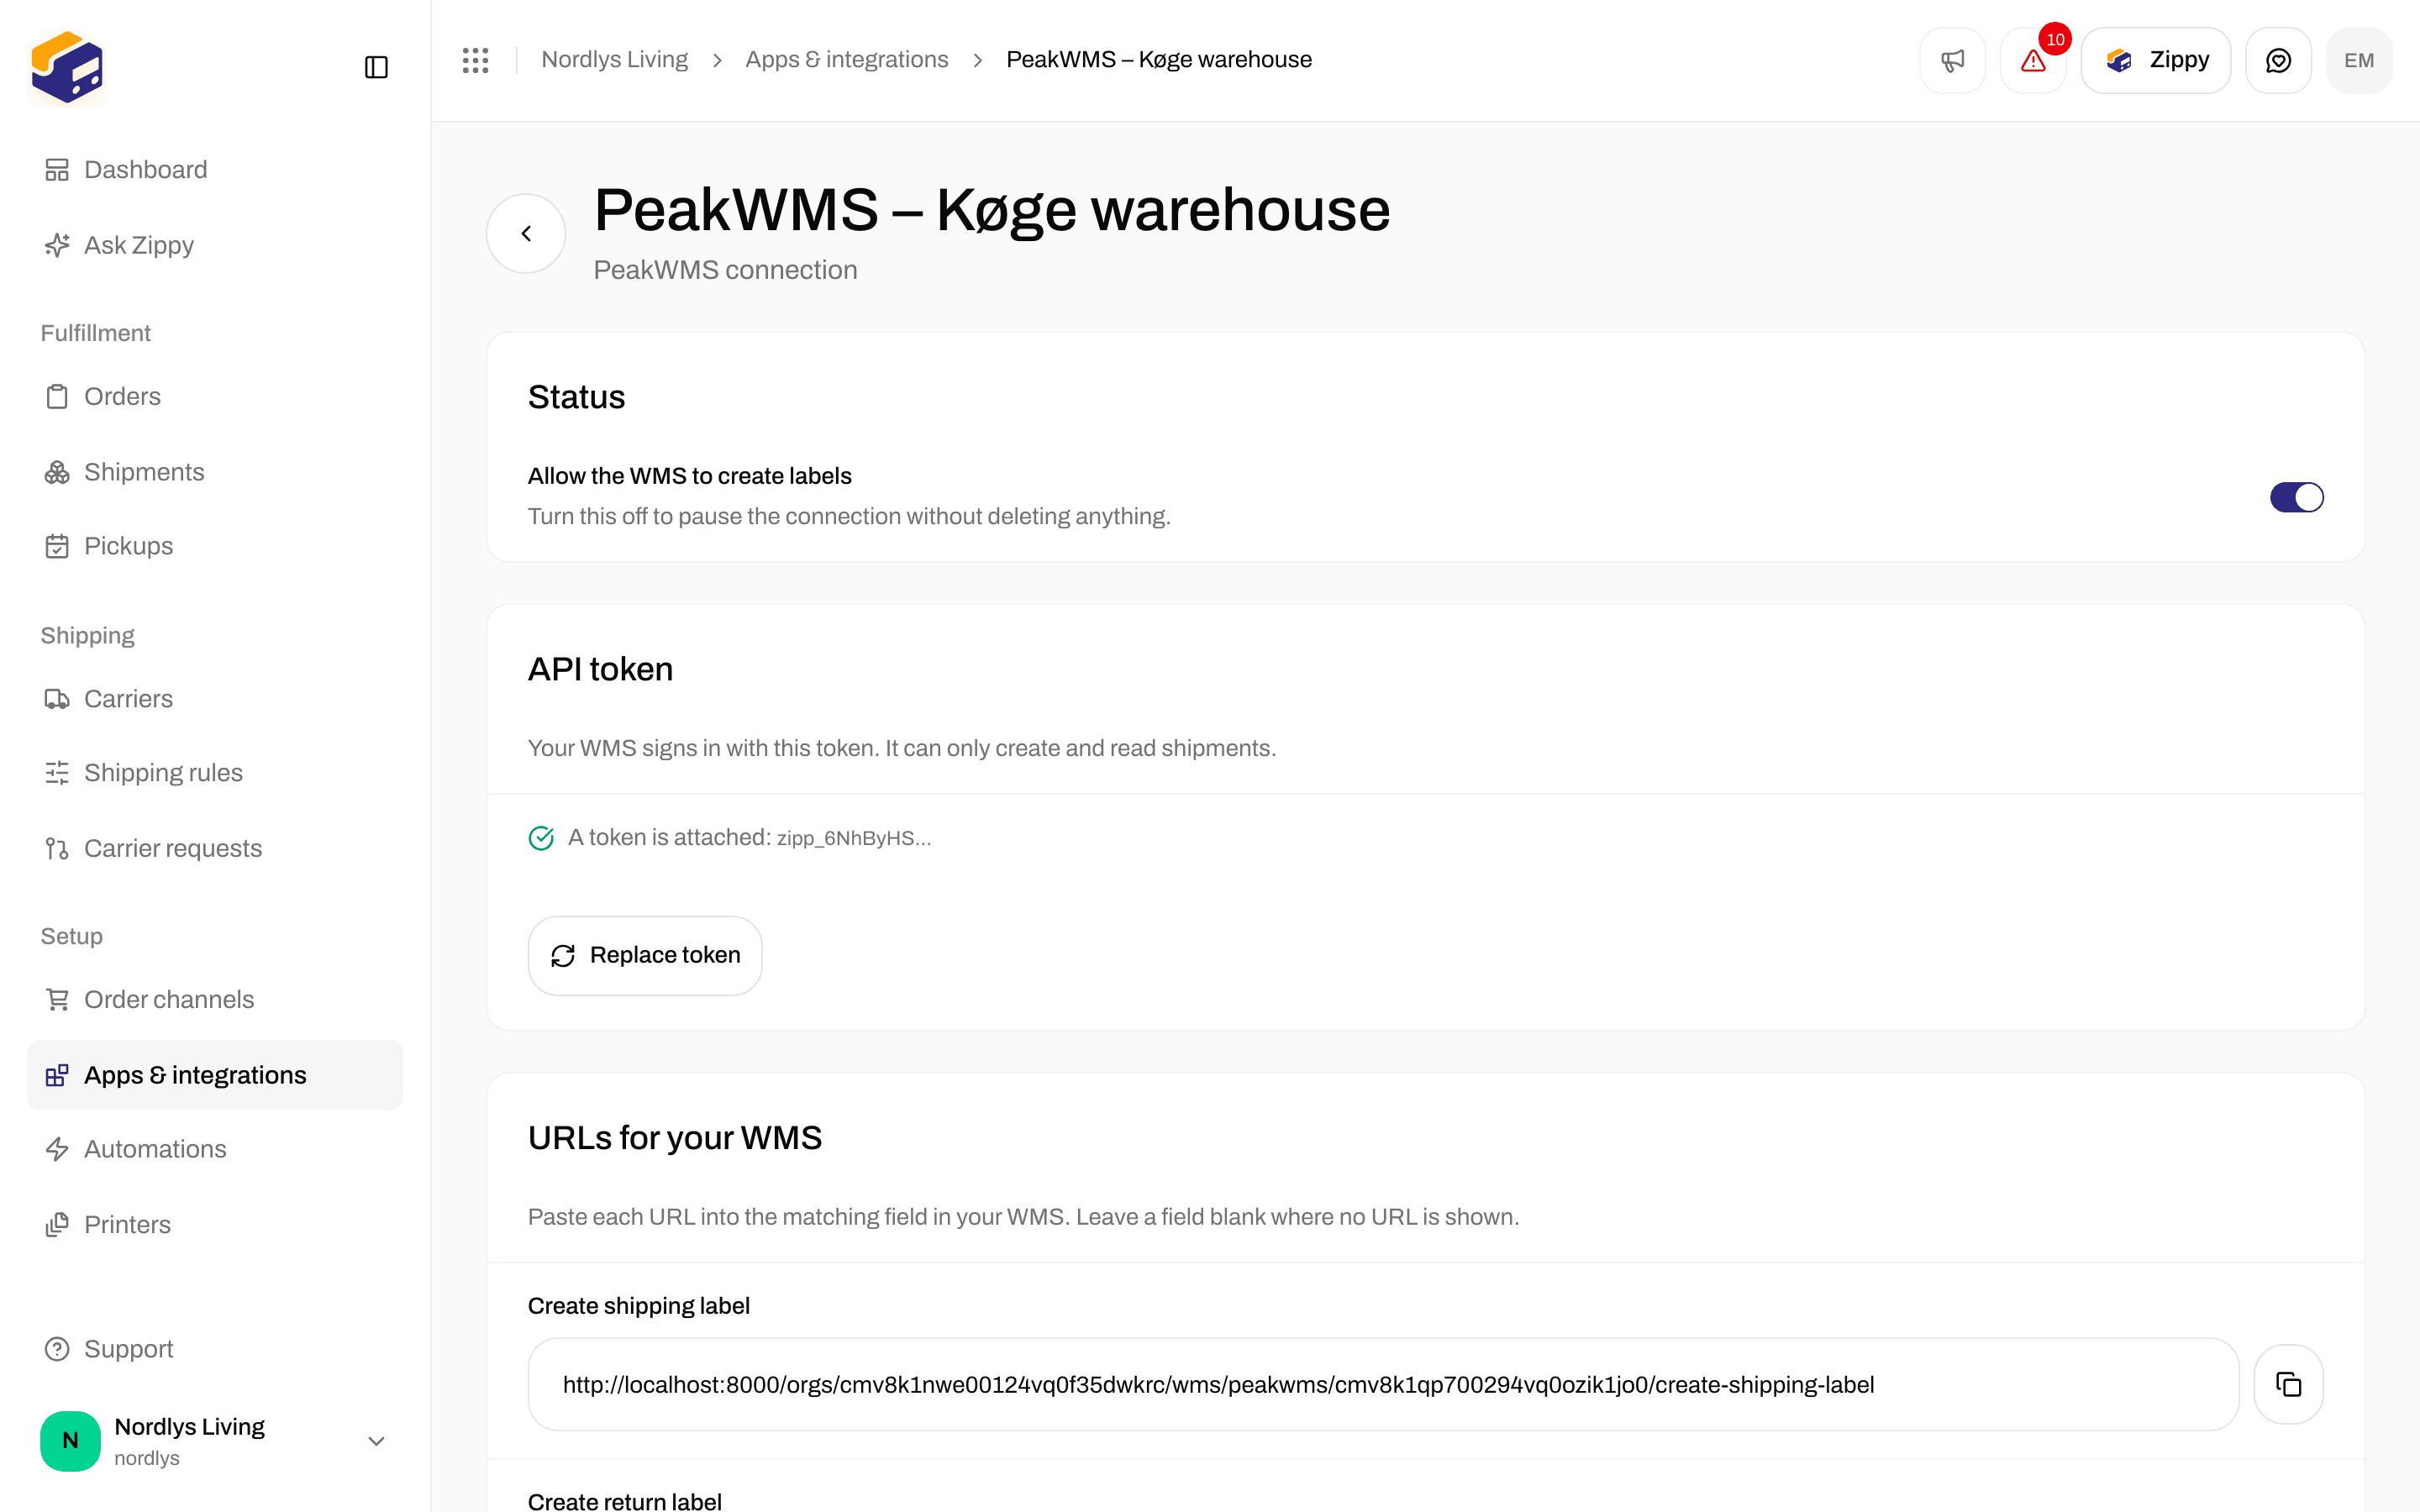Open Carriers page
The height and width of the screenshot is (1512, 2420).
215,699
